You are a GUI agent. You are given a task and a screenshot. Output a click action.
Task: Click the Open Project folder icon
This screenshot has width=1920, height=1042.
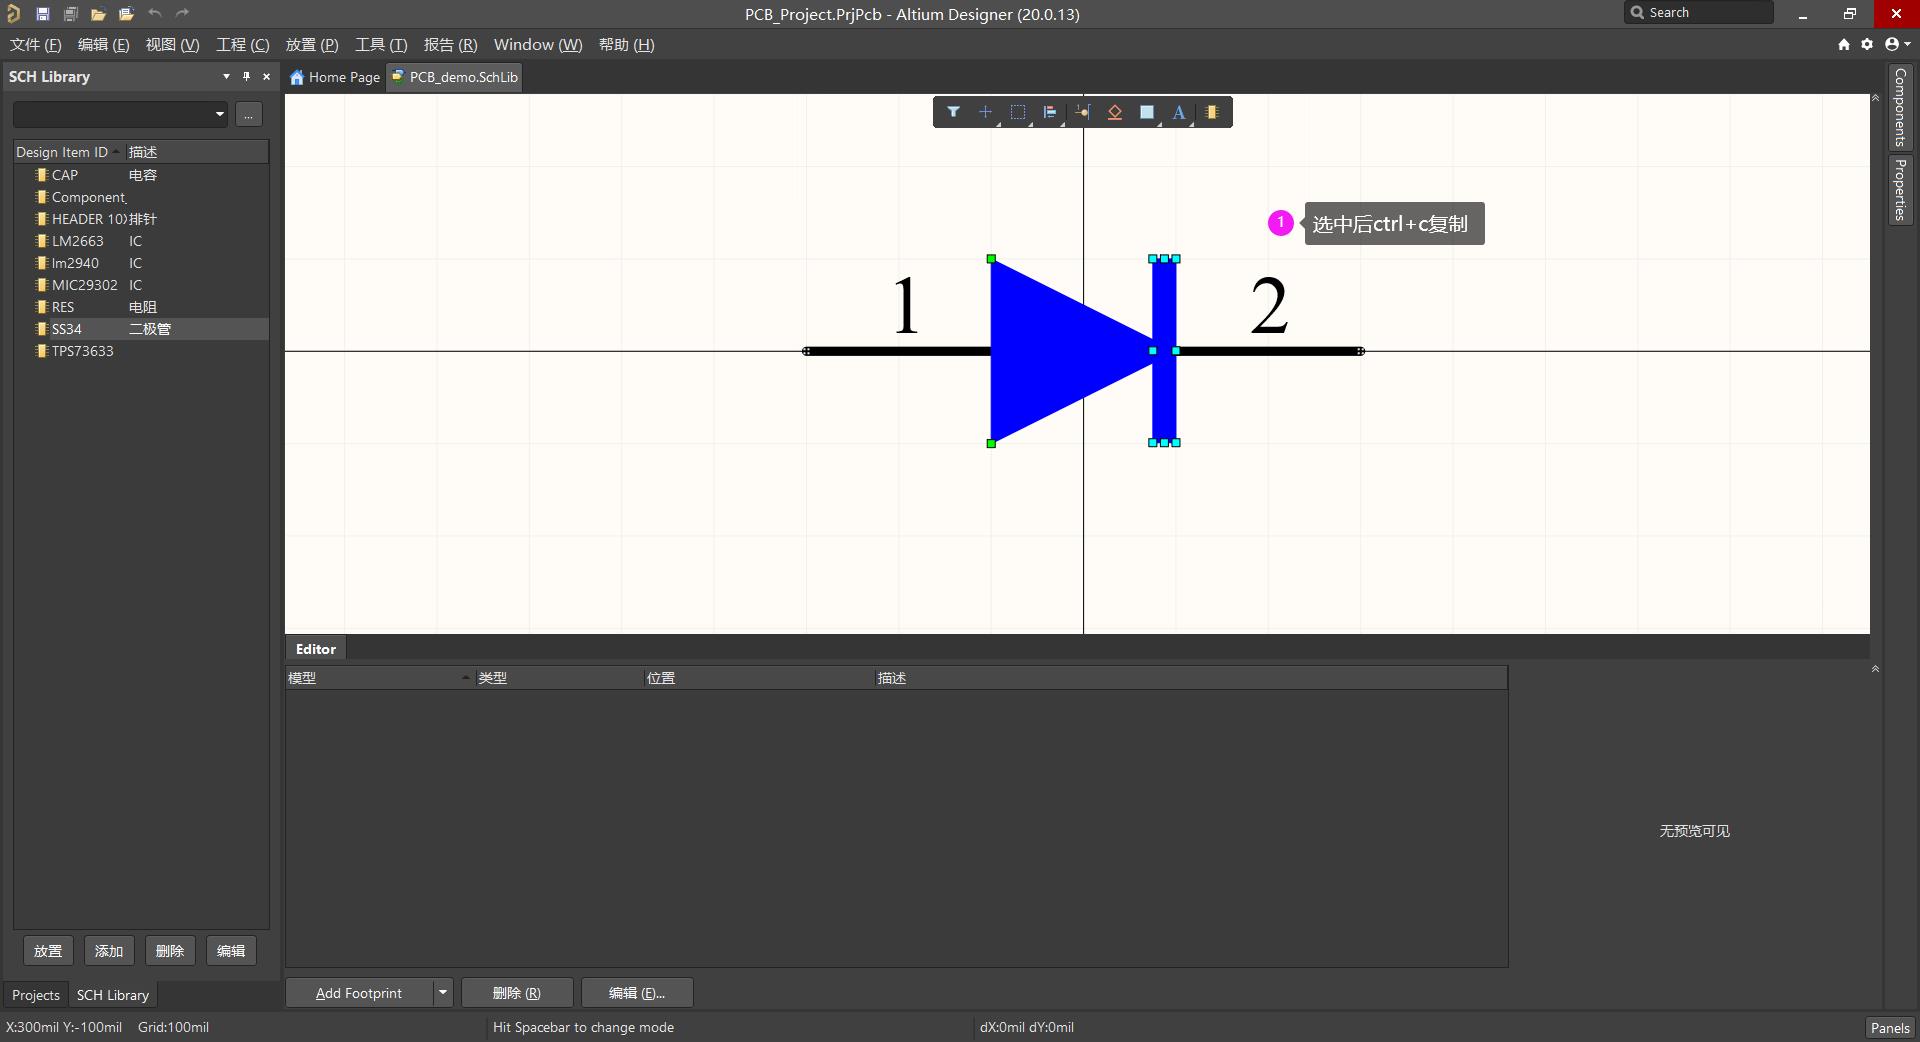click(126, 14)
